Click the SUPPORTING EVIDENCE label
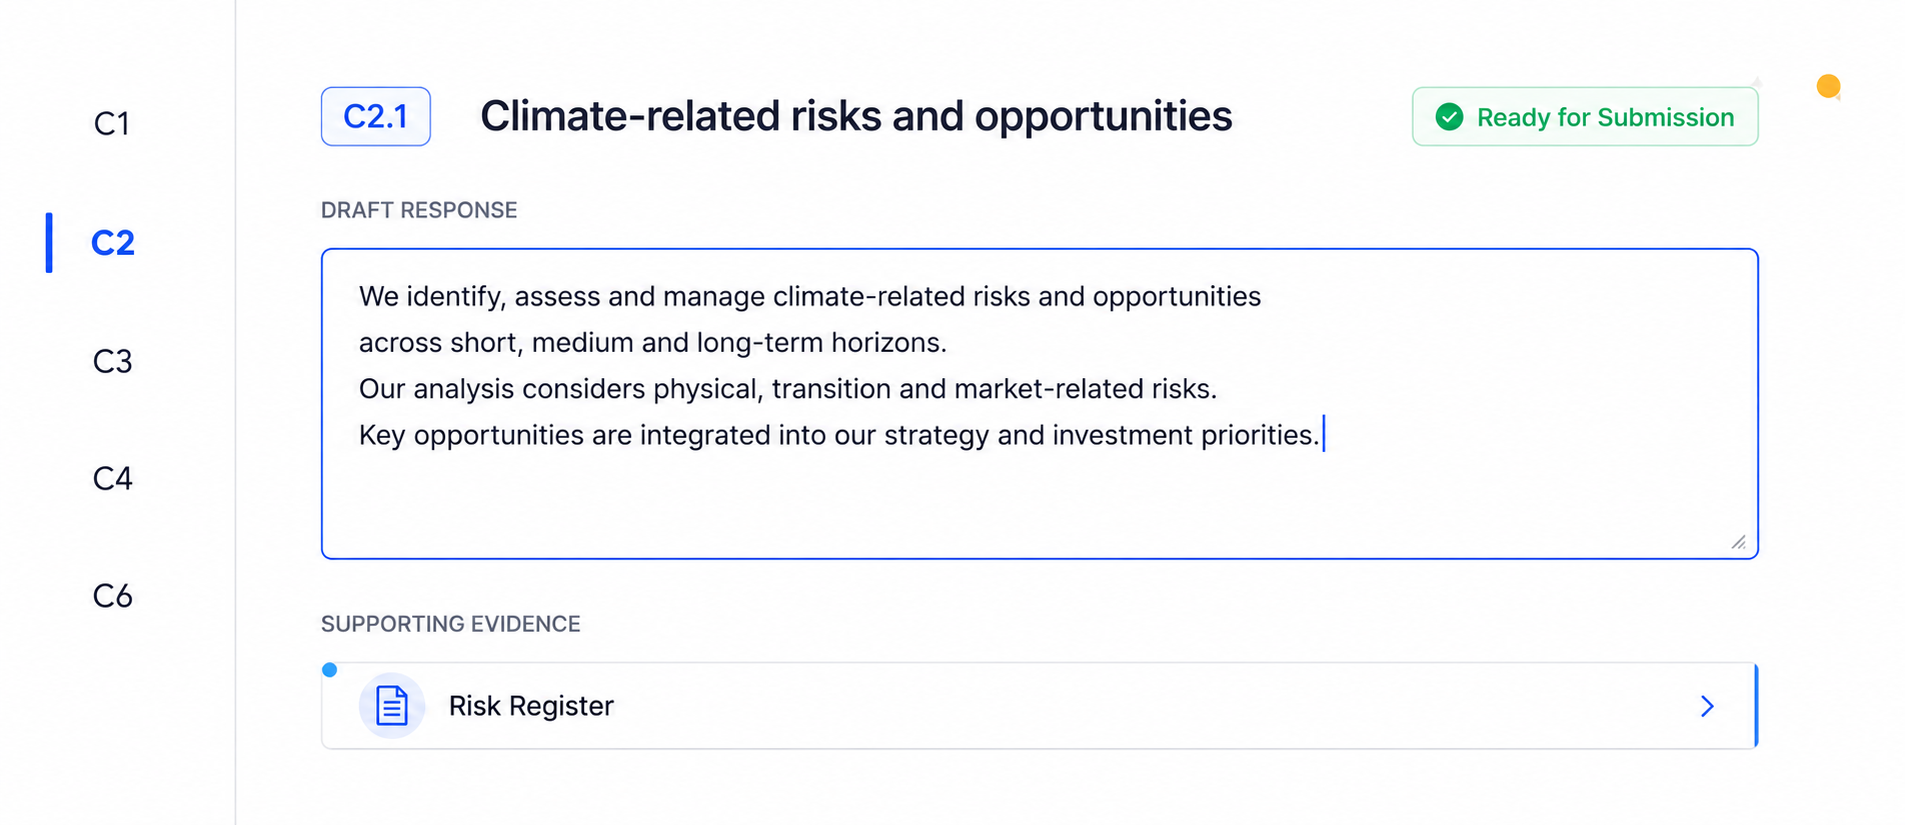Viewport: 1905px width, 825px height. point(451,624)
